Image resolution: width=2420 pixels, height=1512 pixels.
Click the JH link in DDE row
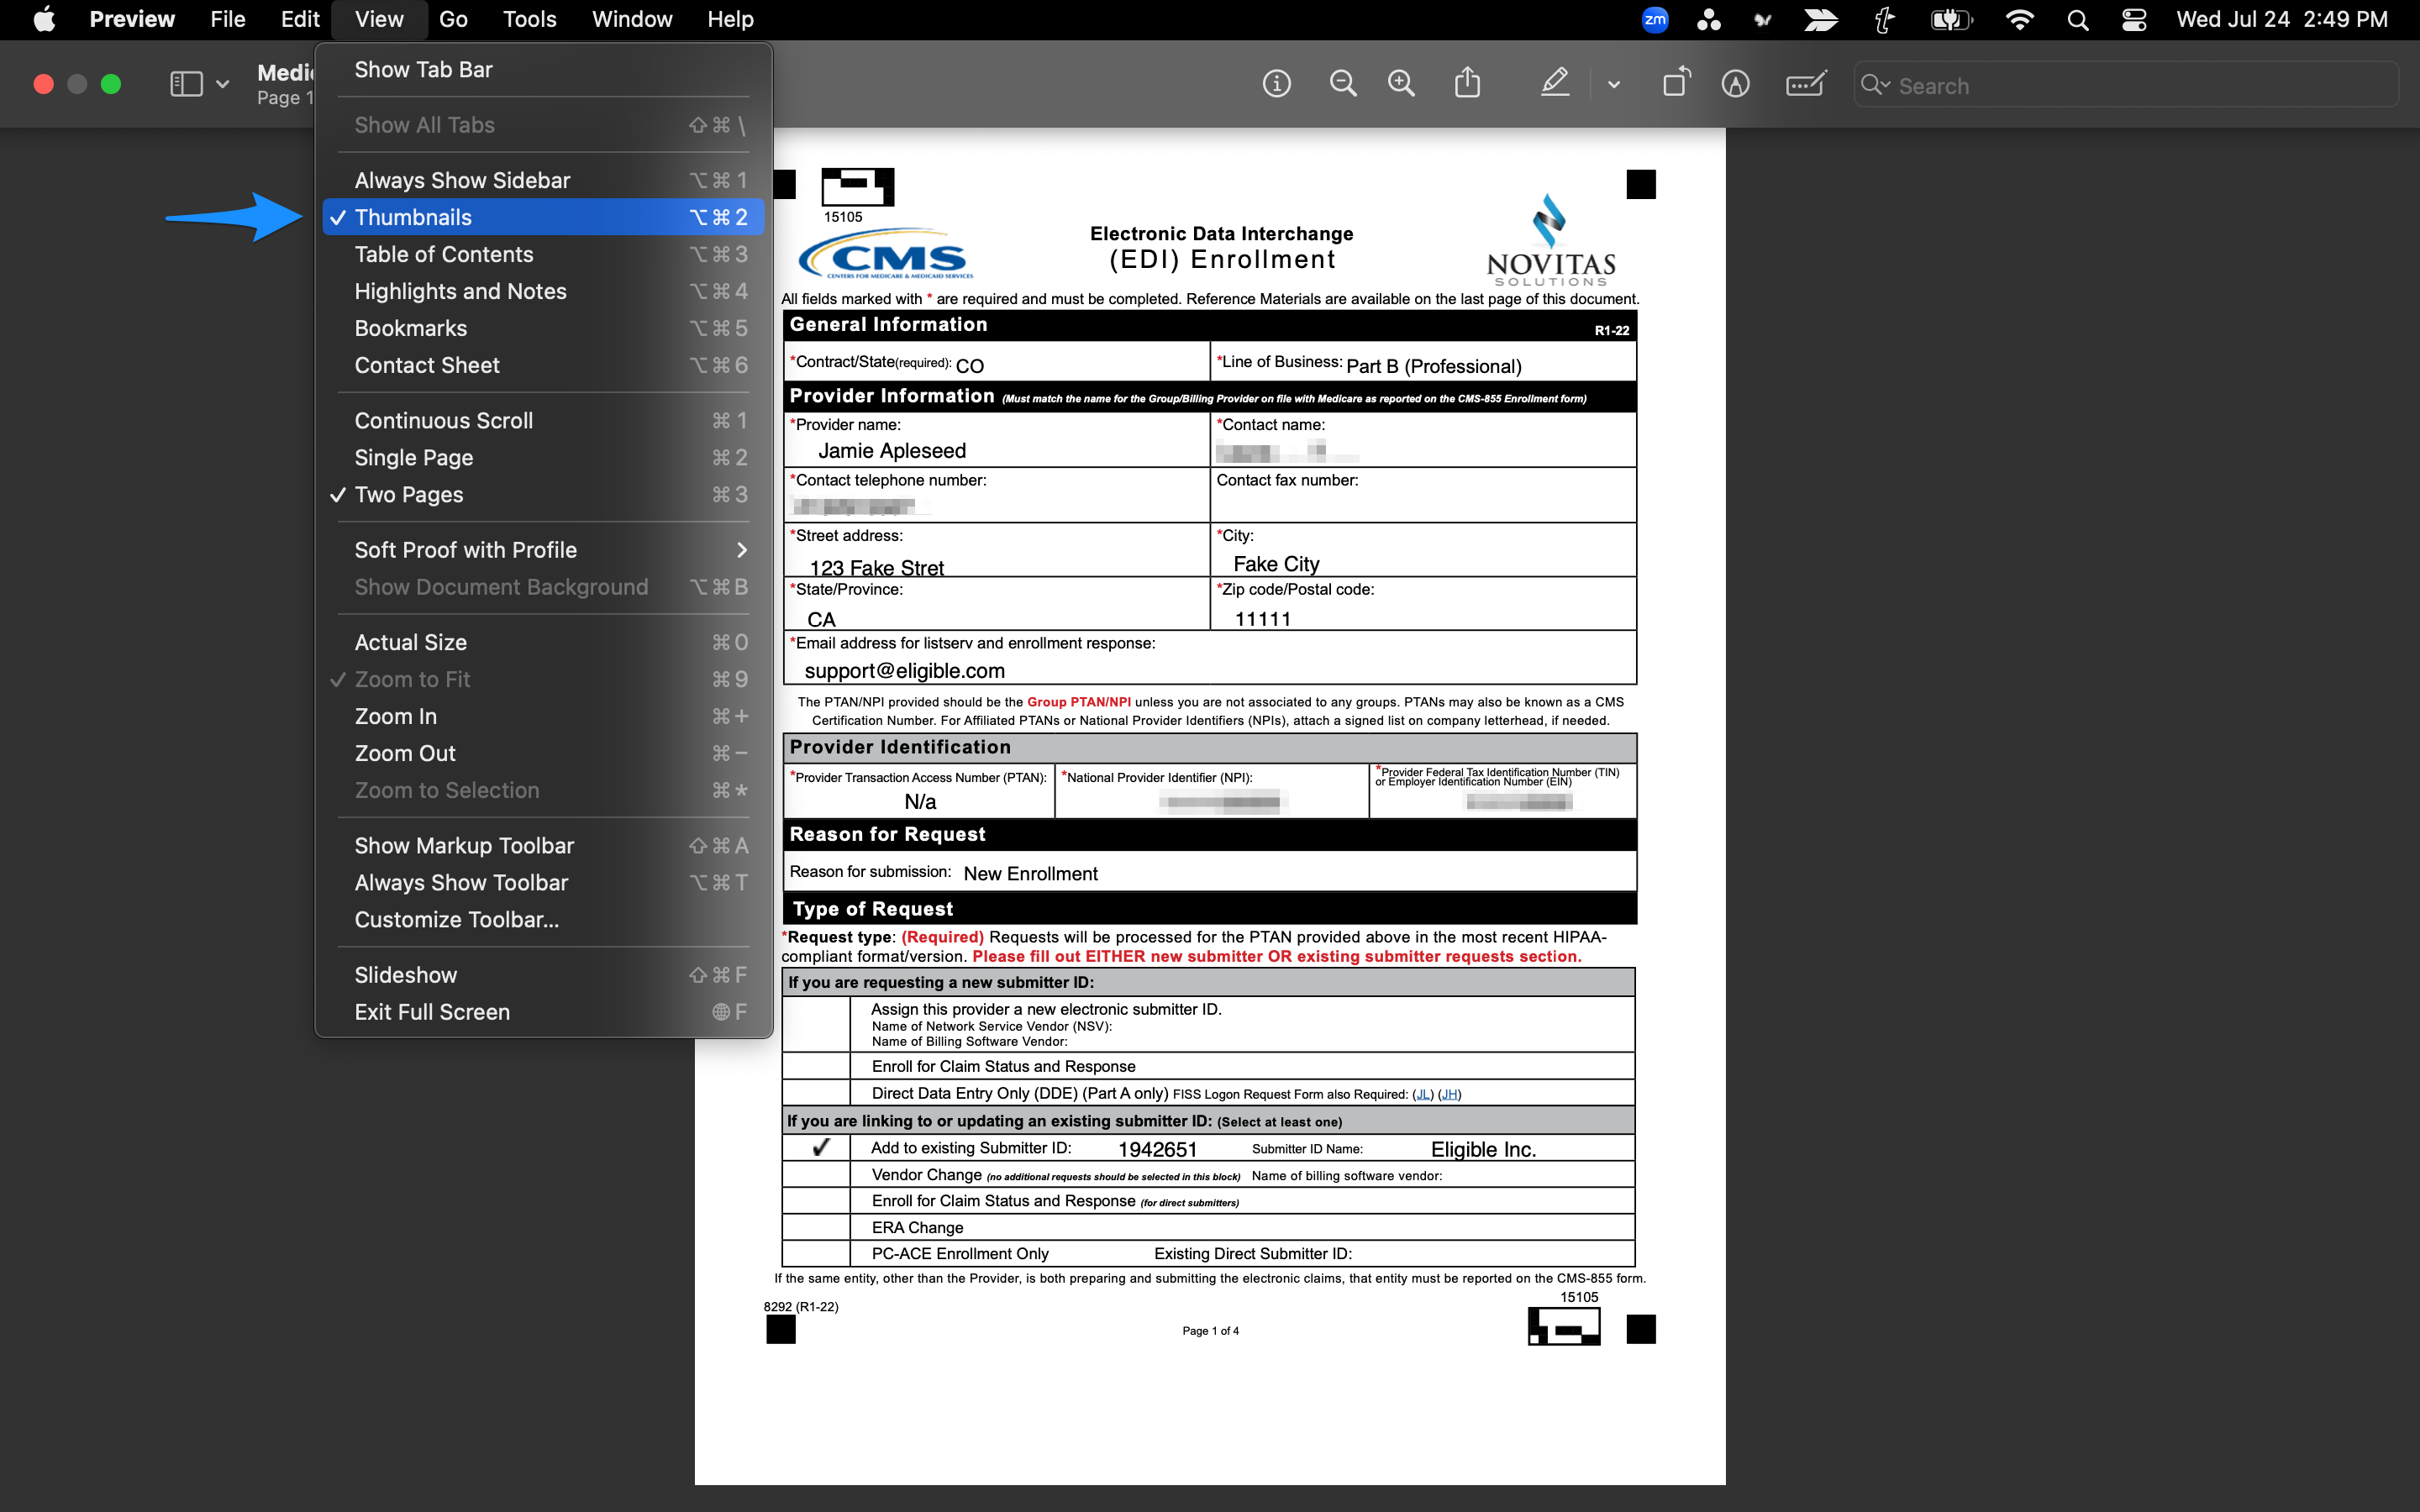pos(1449,1094)
